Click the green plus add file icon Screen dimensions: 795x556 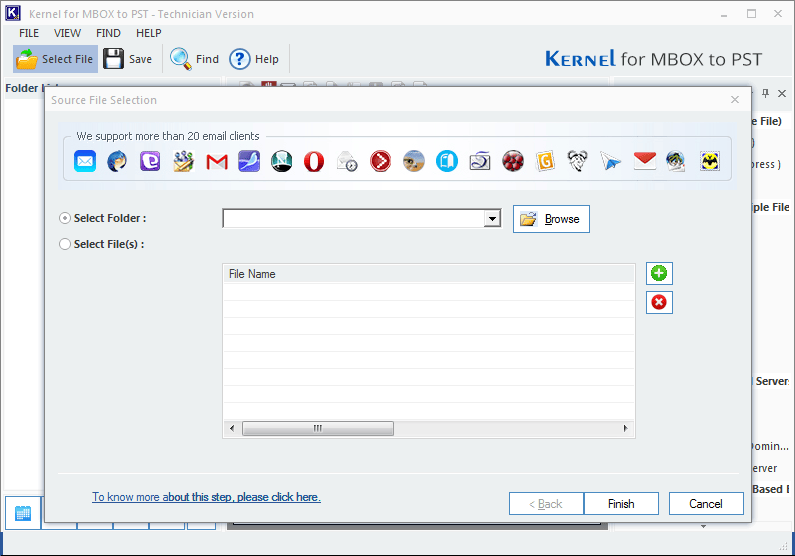pyautogui.click(x=659, y=274)
